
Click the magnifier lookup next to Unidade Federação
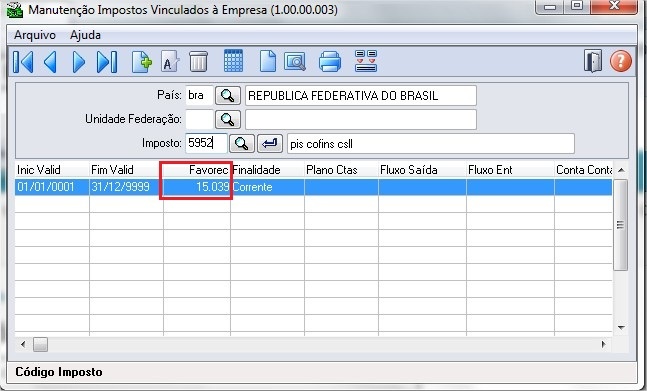[x=227, y=119]
